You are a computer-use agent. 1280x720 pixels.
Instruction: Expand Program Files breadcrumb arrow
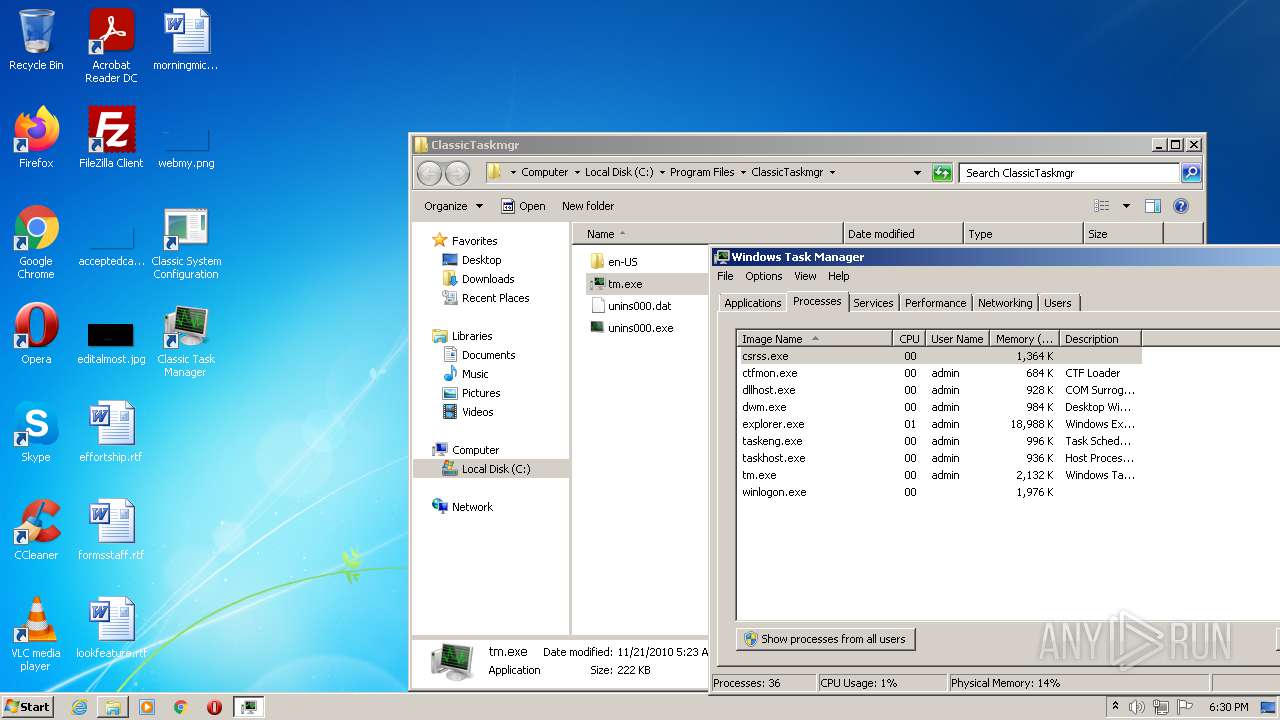pos(743,173)
